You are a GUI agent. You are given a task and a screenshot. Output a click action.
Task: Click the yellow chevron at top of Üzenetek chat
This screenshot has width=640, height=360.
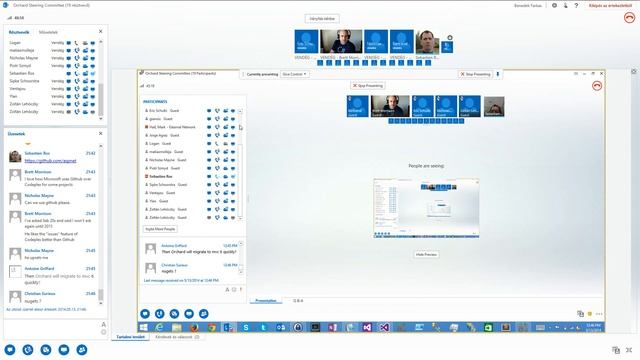click(28, 144)
